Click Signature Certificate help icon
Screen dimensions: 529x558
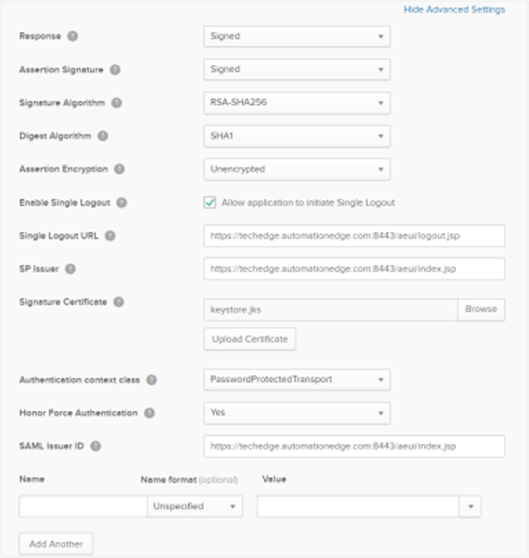tap(118, 302)
